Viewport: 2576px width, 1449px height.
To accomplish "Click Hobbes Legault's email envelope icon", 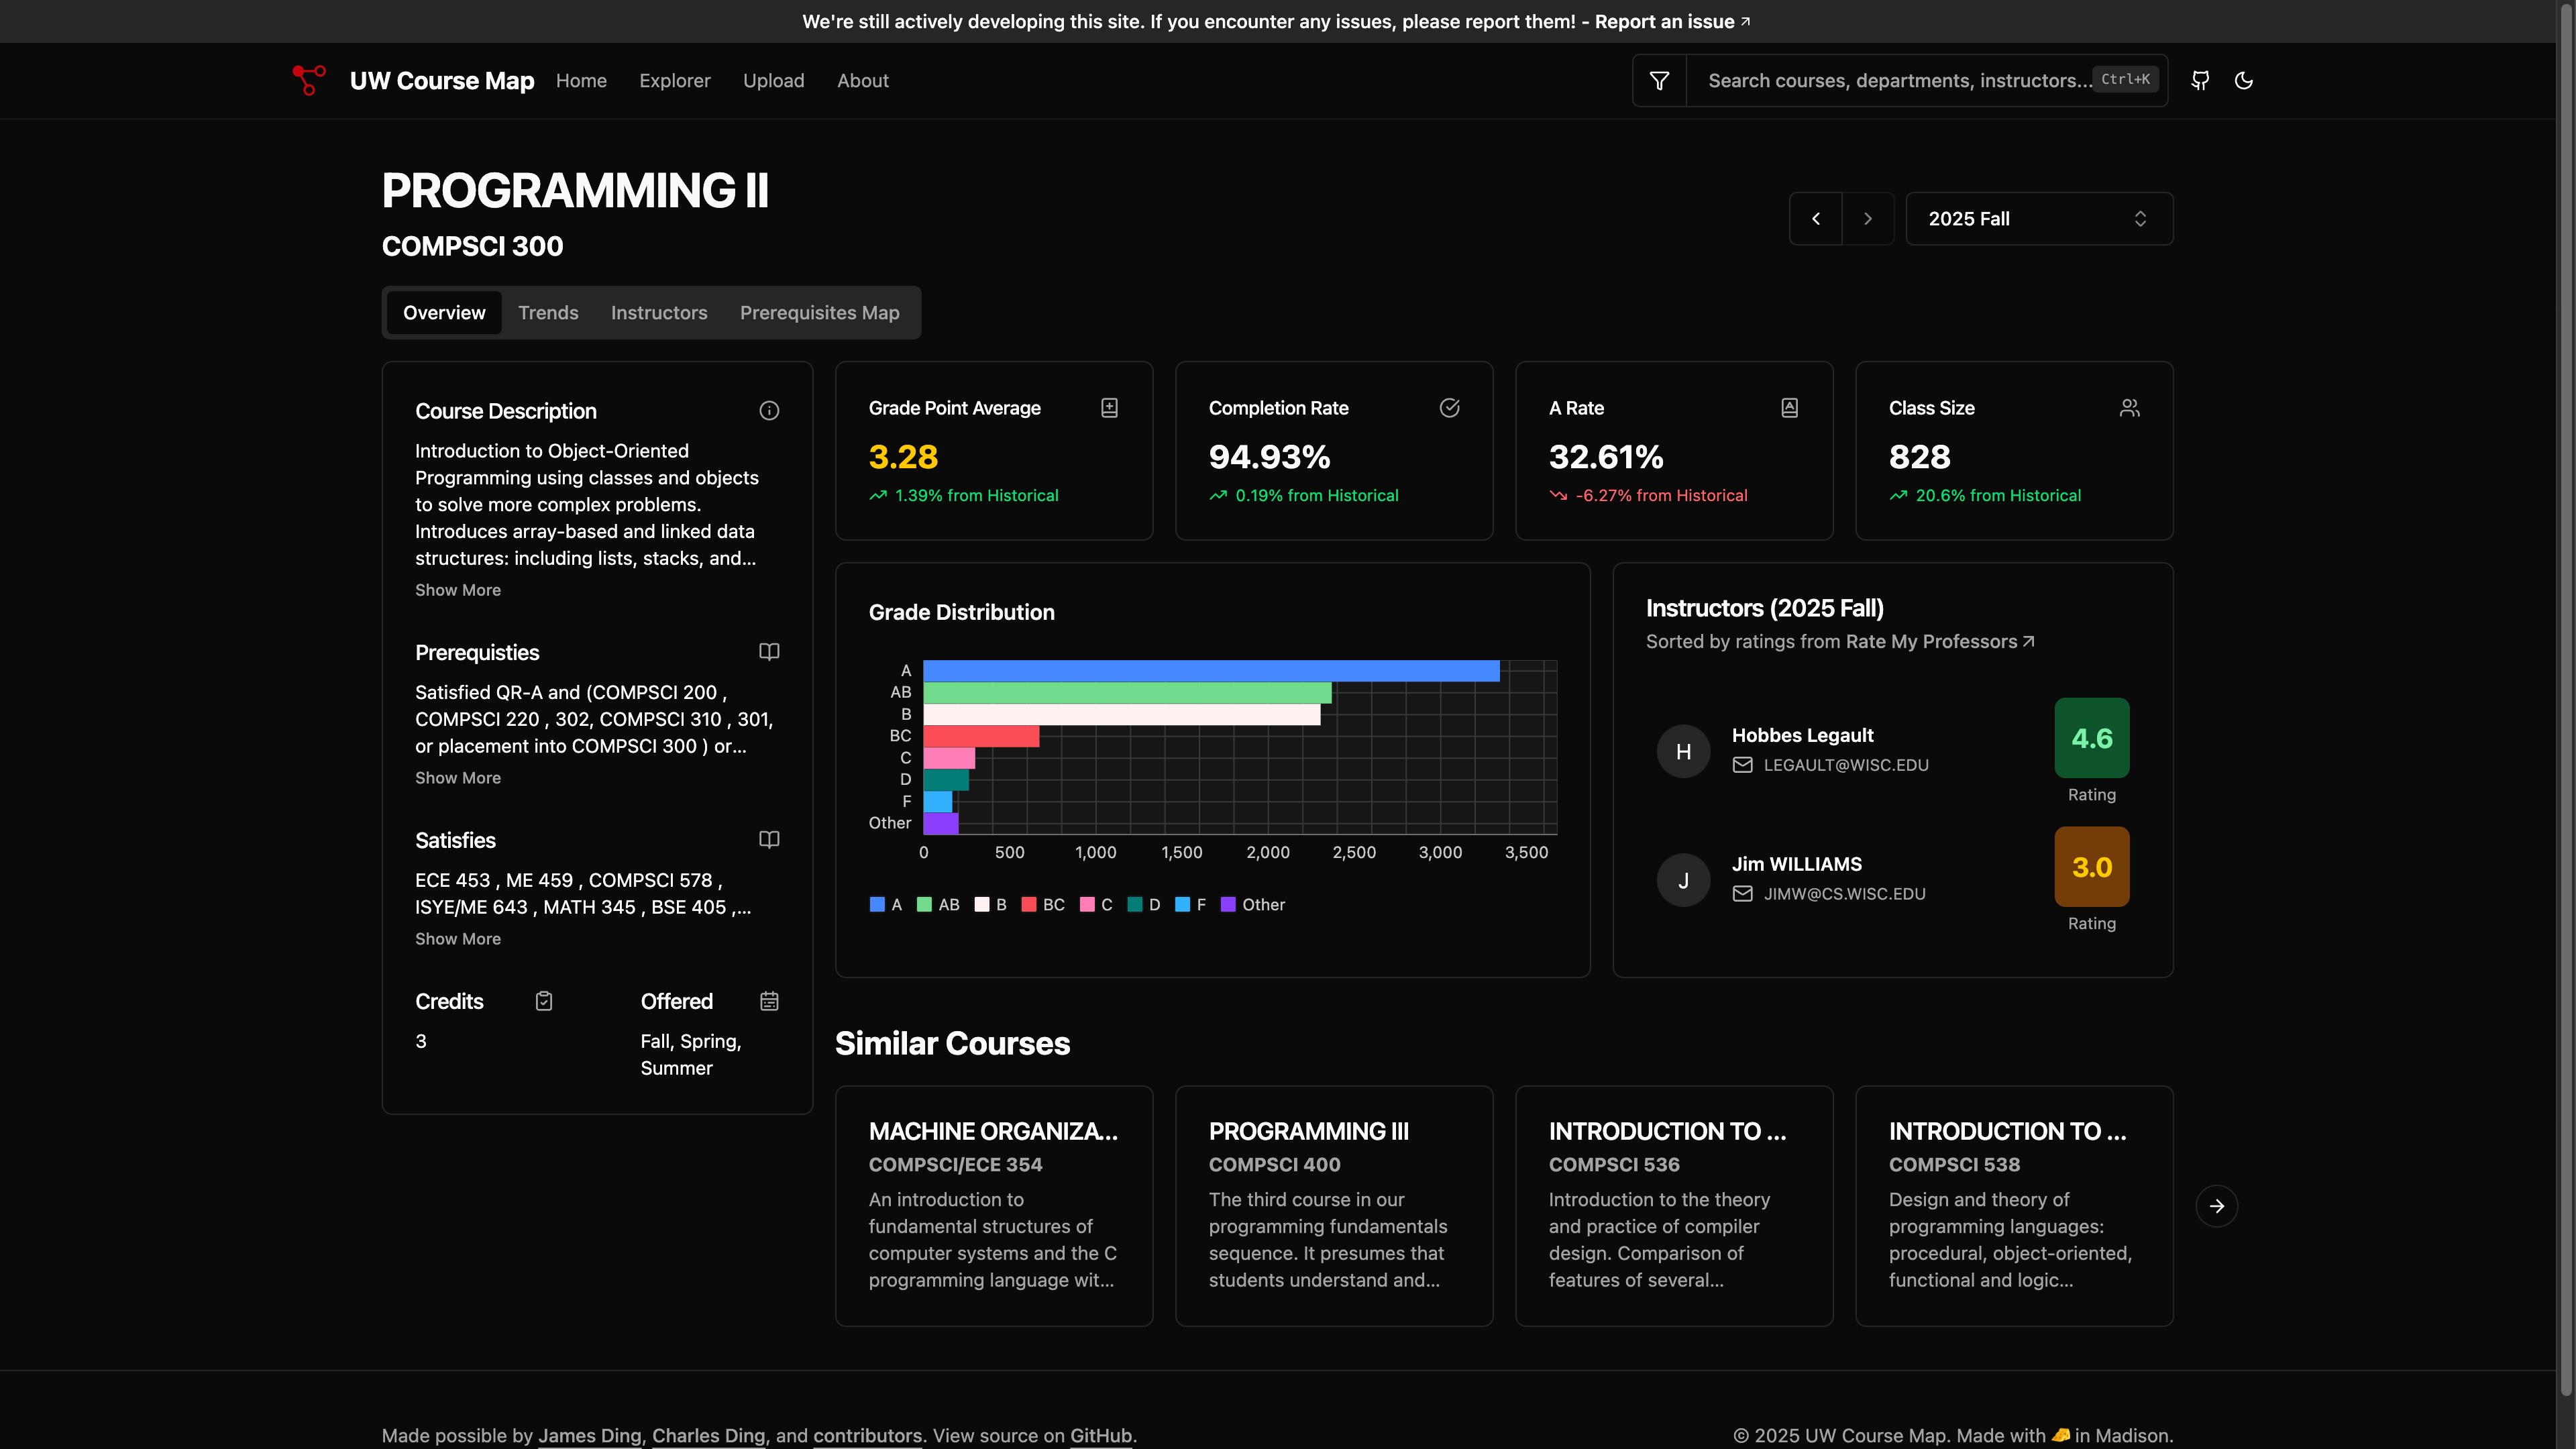I will point(1742,765).
